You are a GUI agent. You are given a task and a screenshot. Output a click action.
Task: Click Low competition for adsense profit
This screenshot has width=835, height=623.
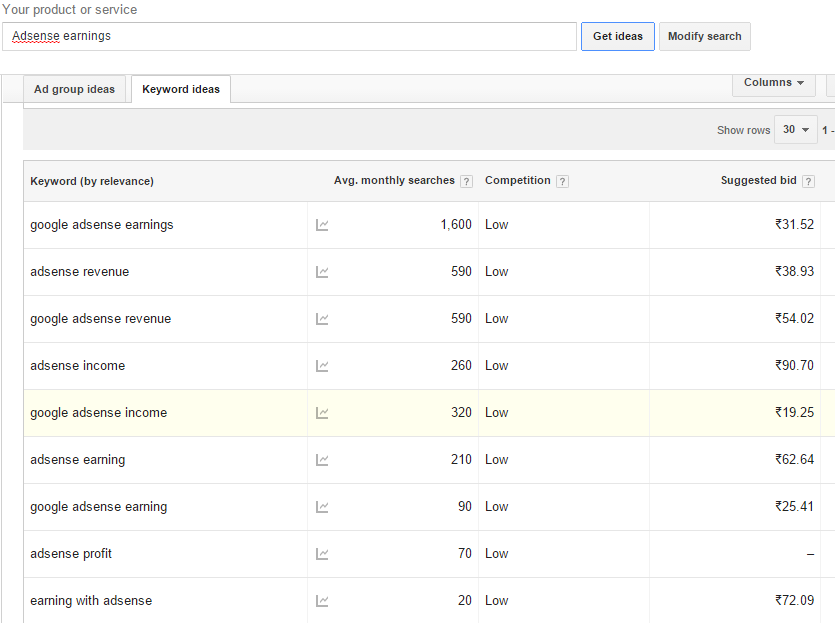[496, 554]
